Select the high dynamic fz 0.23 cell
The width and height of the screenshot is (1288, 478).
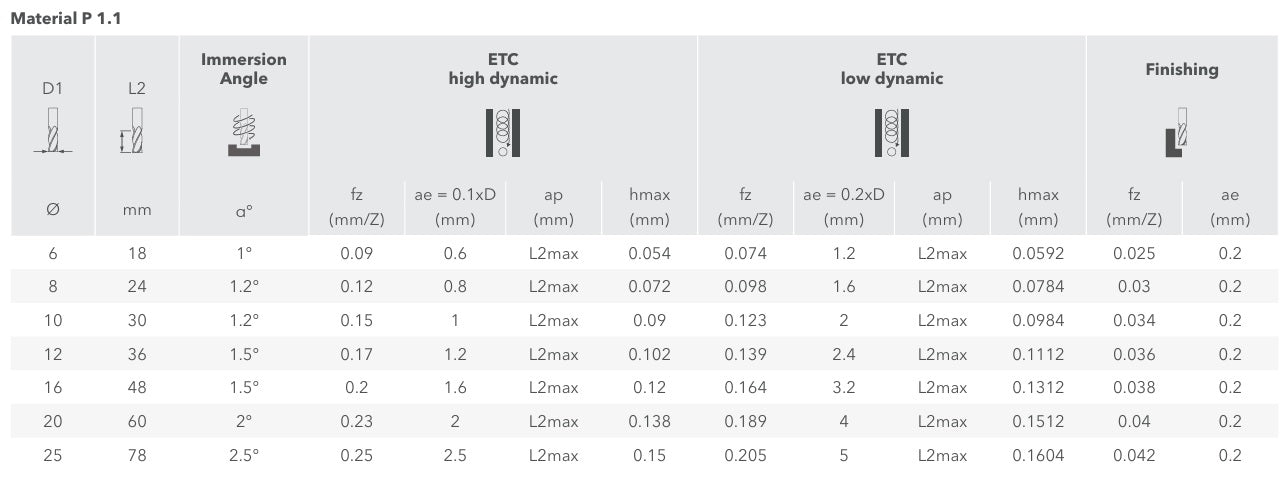coord(357,421)
